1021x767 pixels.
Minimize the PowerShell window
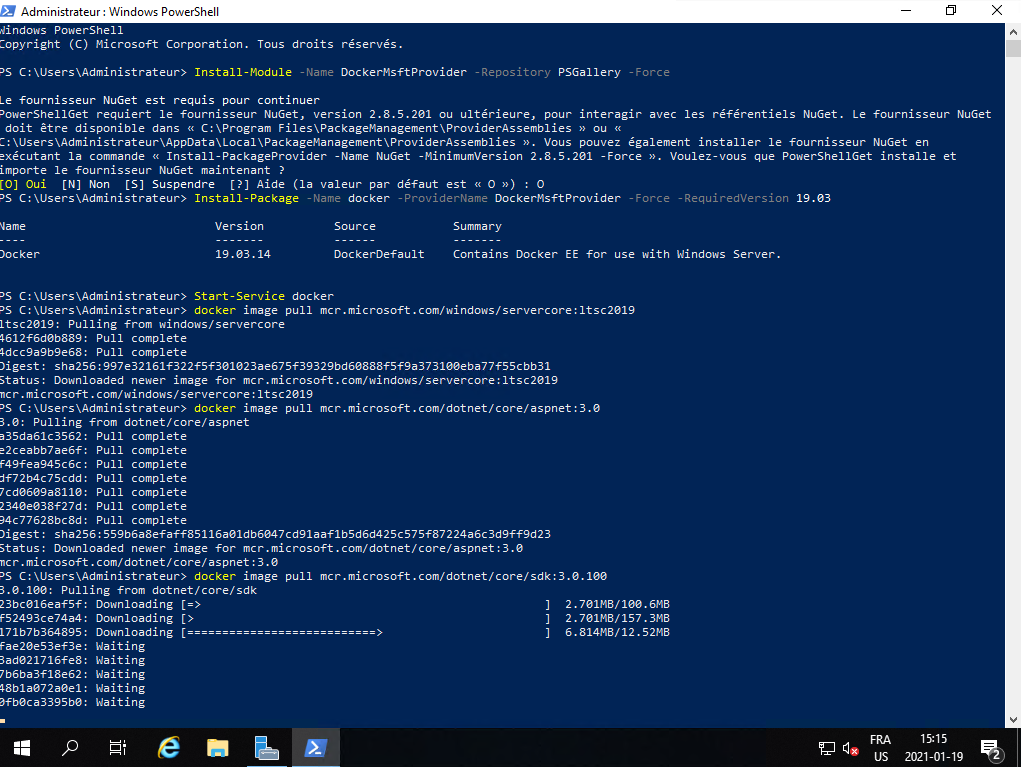(x=905, y=11)
